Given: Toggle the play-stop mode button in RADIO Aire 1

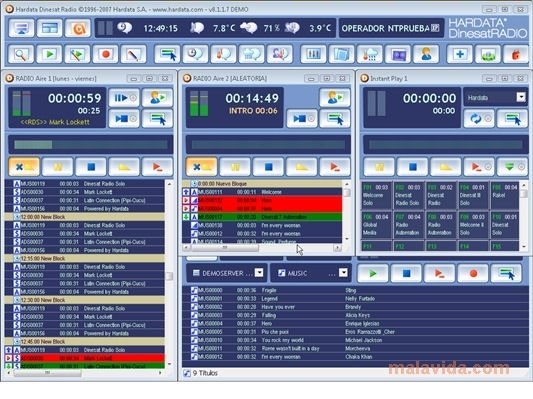Looking at the screenshot, I should (x=124, y=119).
